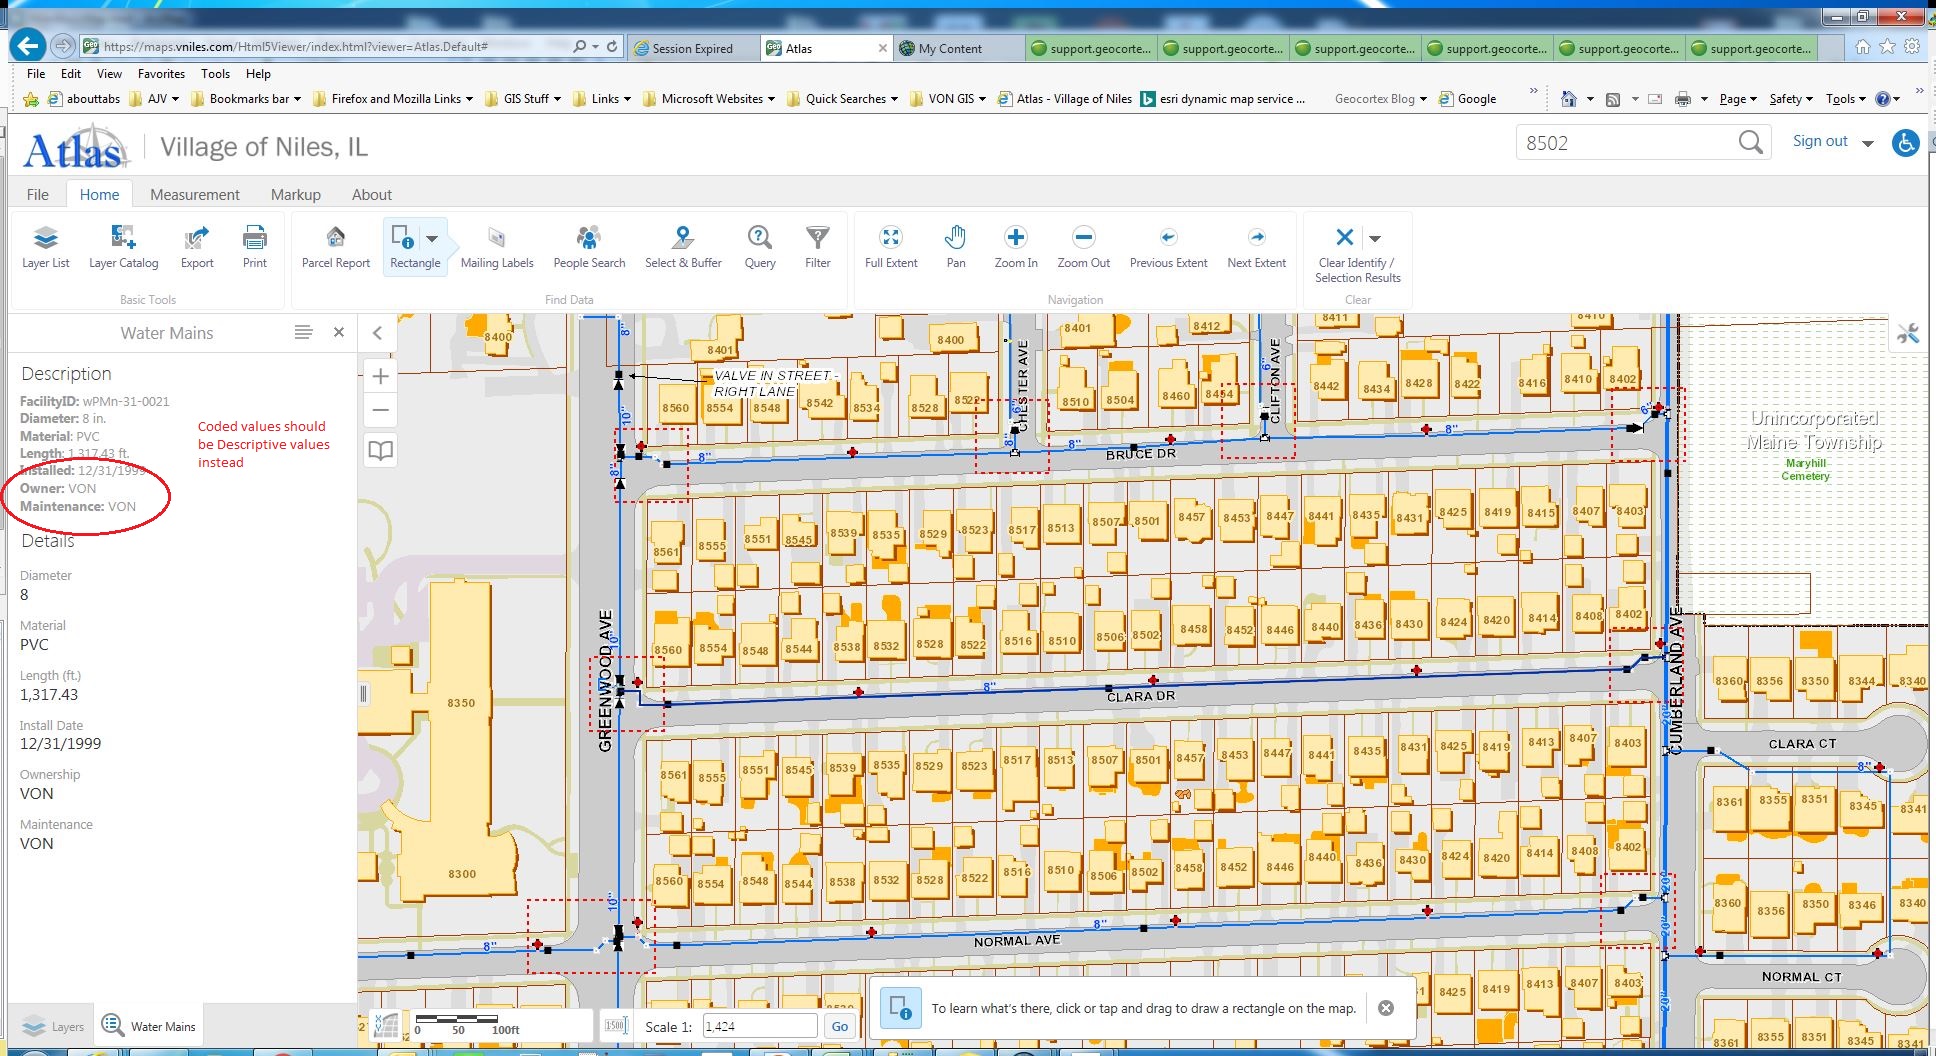This screenshot has width=1936, height=1056.
Task: Open the browser Edit menu
Action: pos(71,74)
